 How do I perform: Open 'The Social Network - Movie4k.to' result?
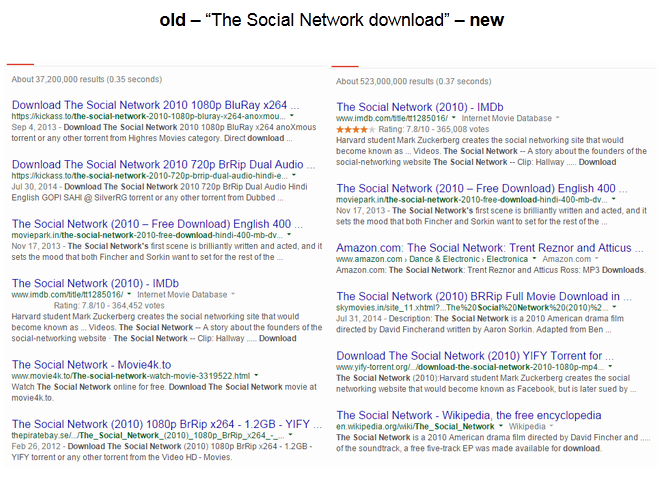[x=92, y=364]
